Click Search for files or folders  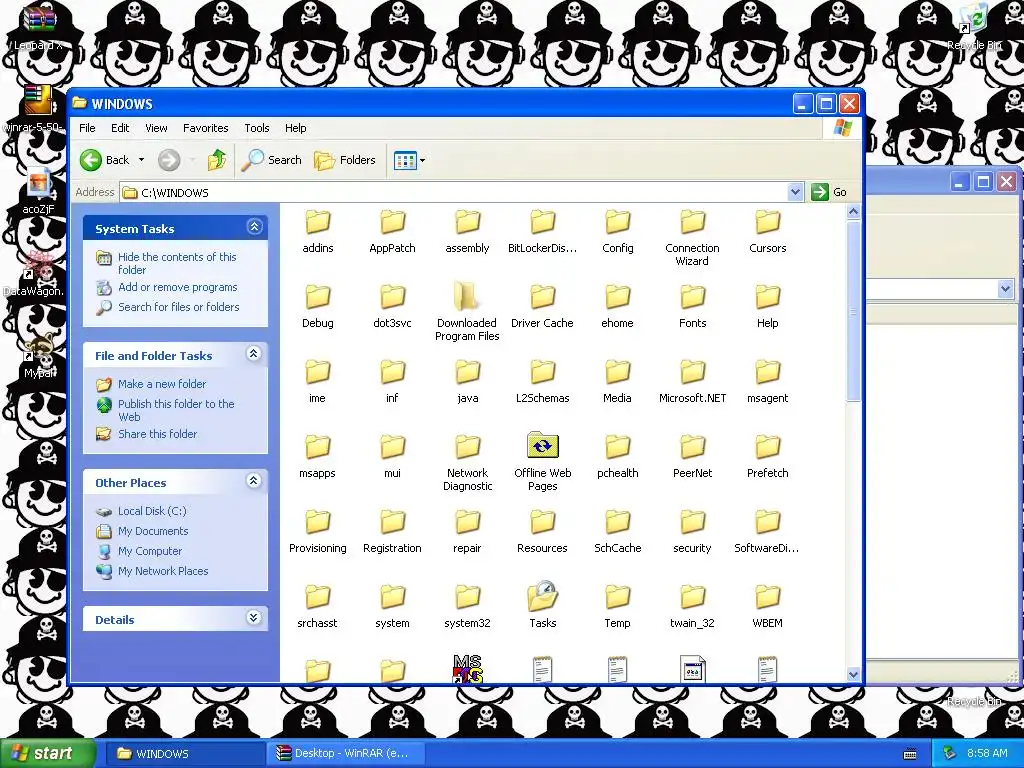178,307
